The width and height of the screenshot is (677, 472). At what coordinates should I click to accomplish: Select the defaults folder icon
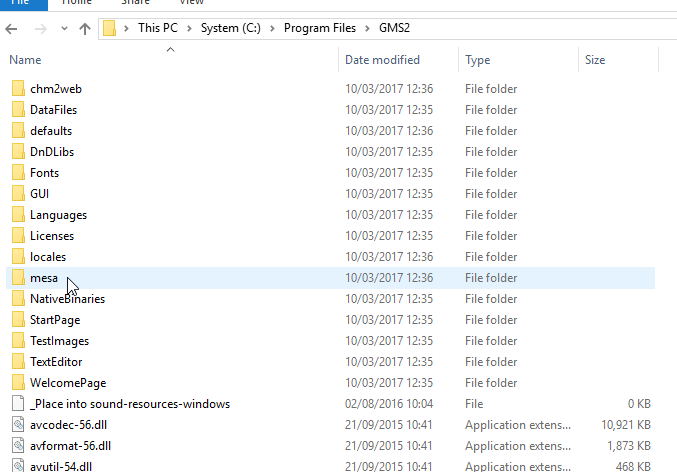(18, 130)
